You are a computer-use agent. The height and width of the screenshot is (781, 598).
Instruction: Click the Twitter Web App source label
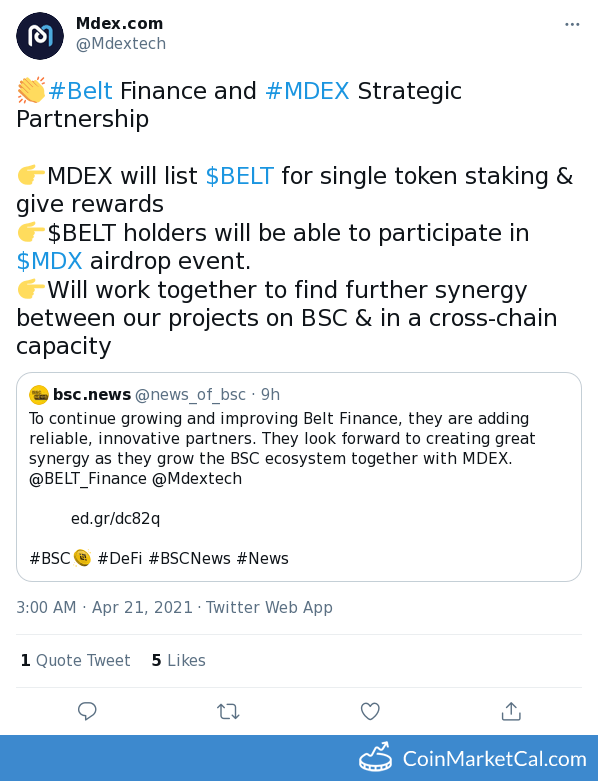point(269,608)
